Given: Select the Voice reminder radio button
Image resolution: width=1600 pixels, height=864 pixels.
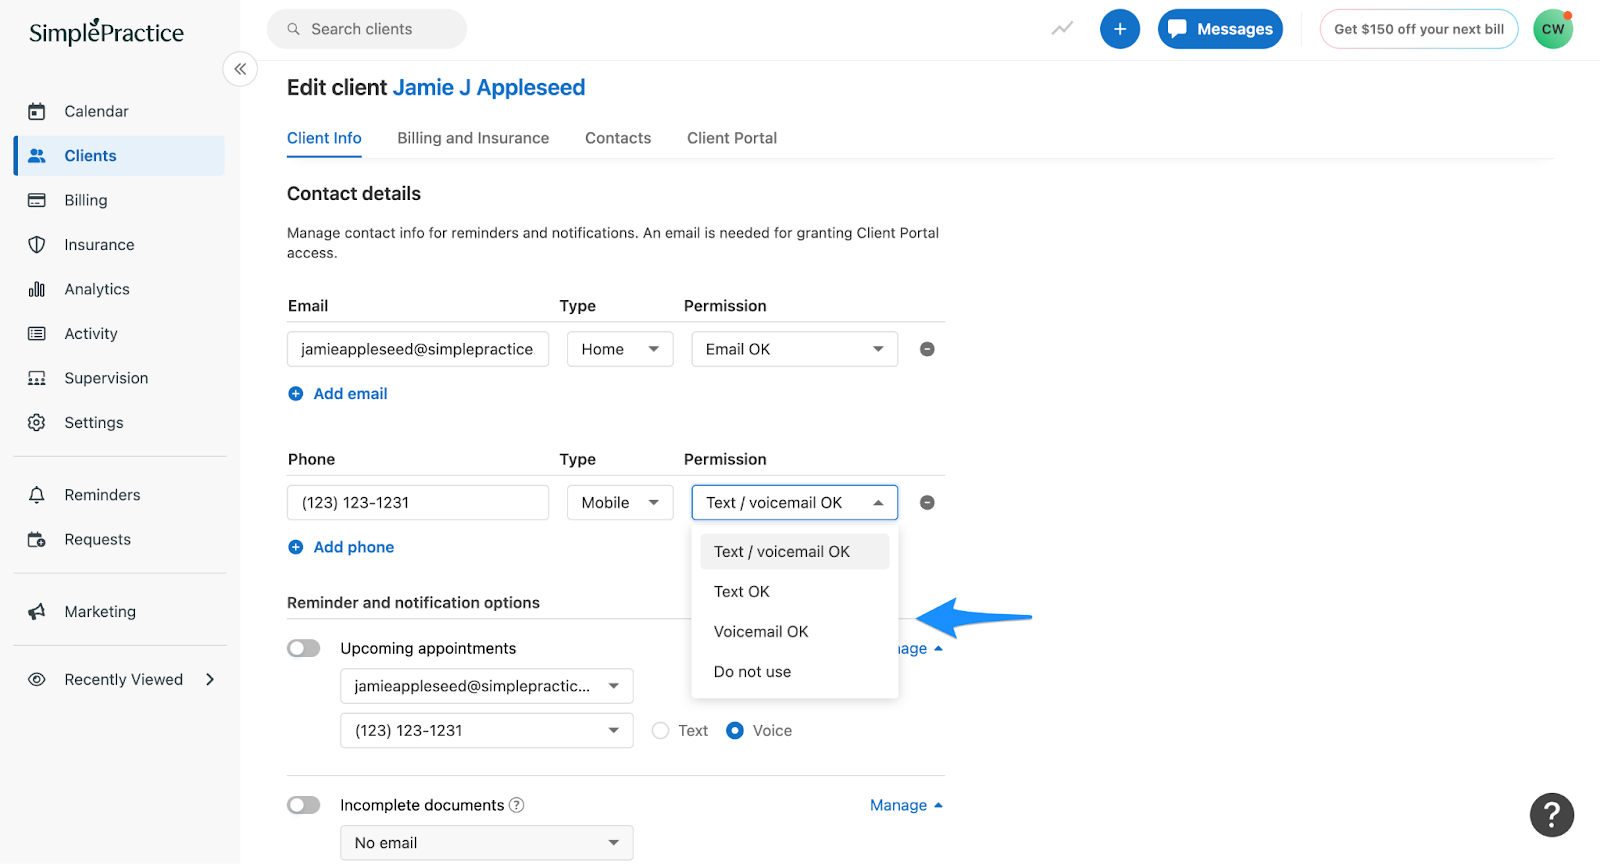Looking at the screenshot, I should pos(735,731).
